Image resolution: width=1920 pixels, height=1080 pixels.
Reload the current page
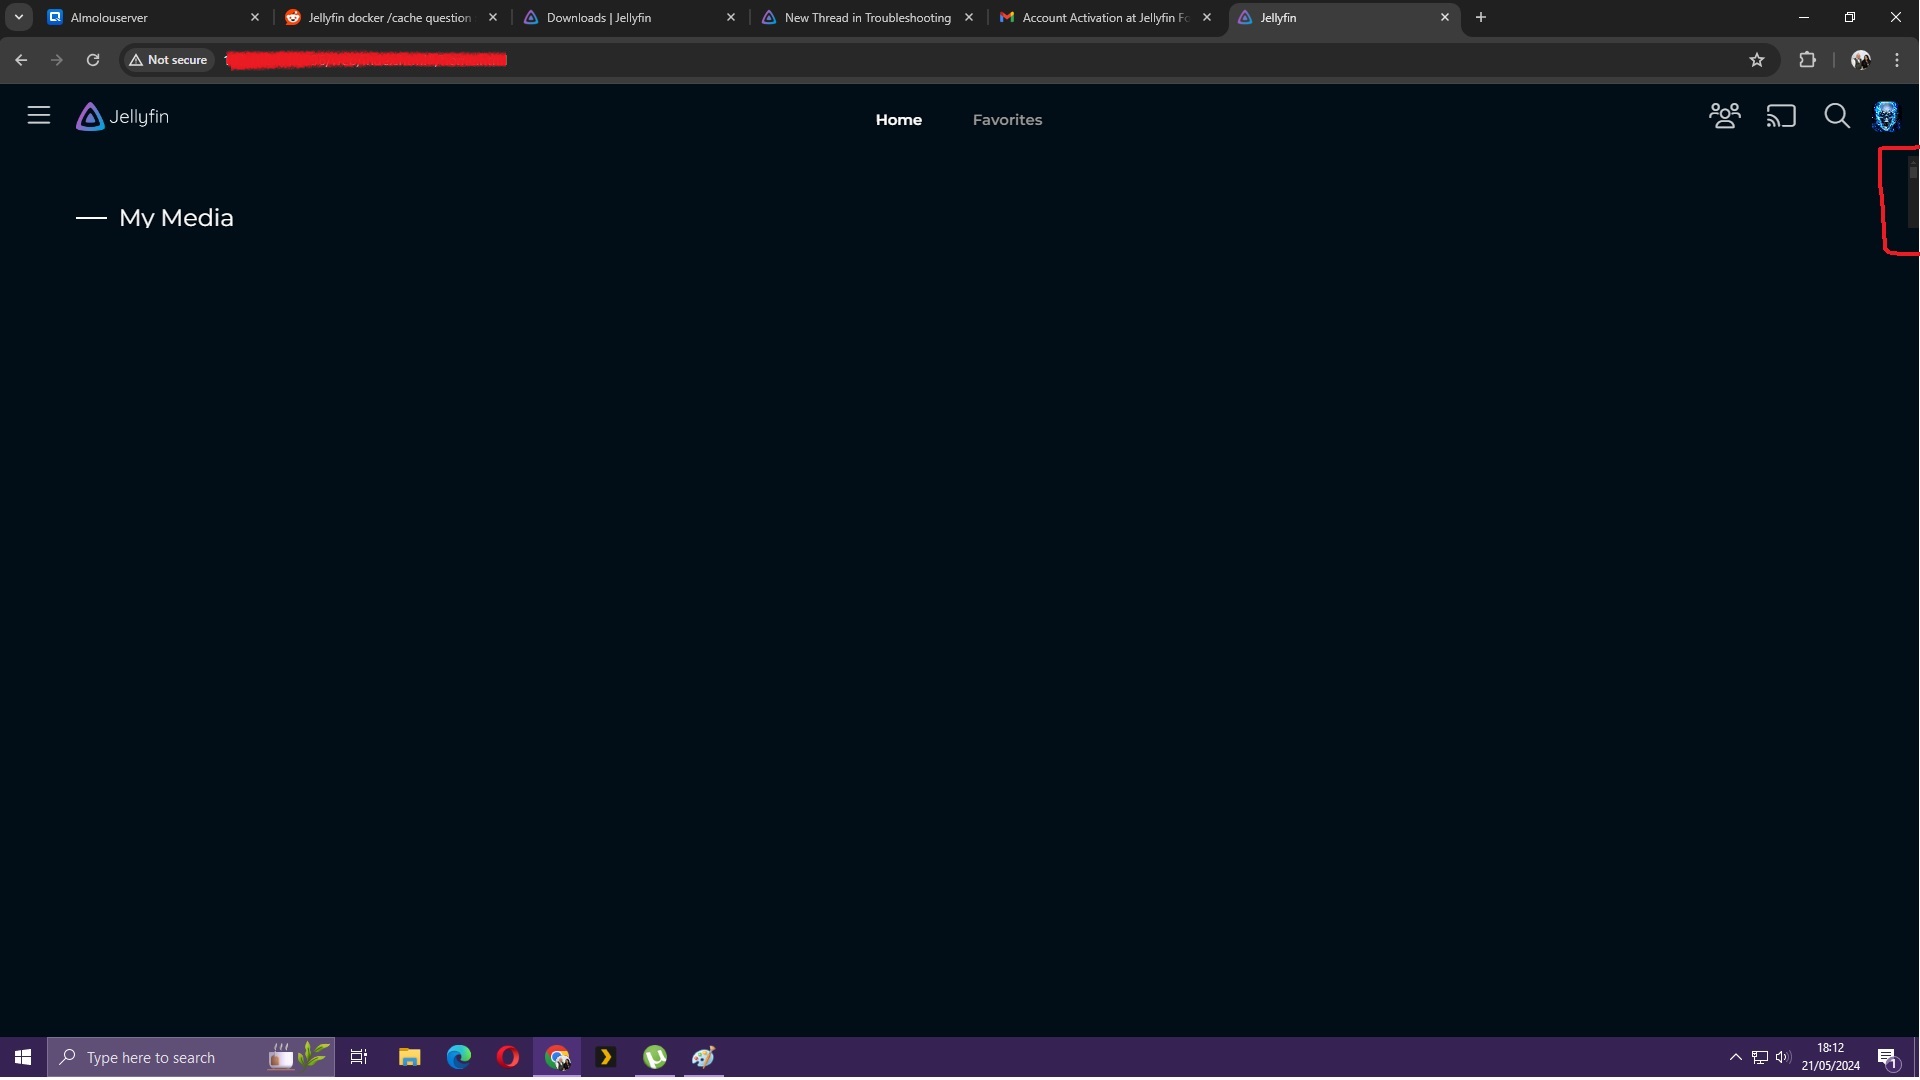click(93, 60)
